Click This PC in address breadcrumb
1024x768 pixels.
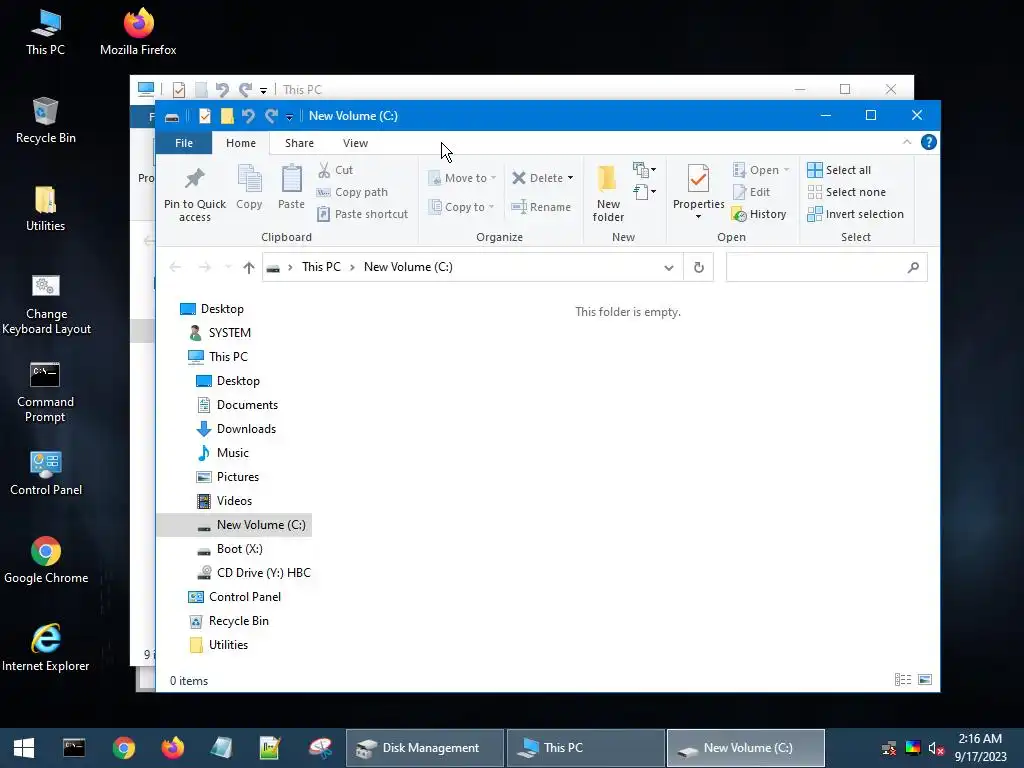tap(321, 267)
